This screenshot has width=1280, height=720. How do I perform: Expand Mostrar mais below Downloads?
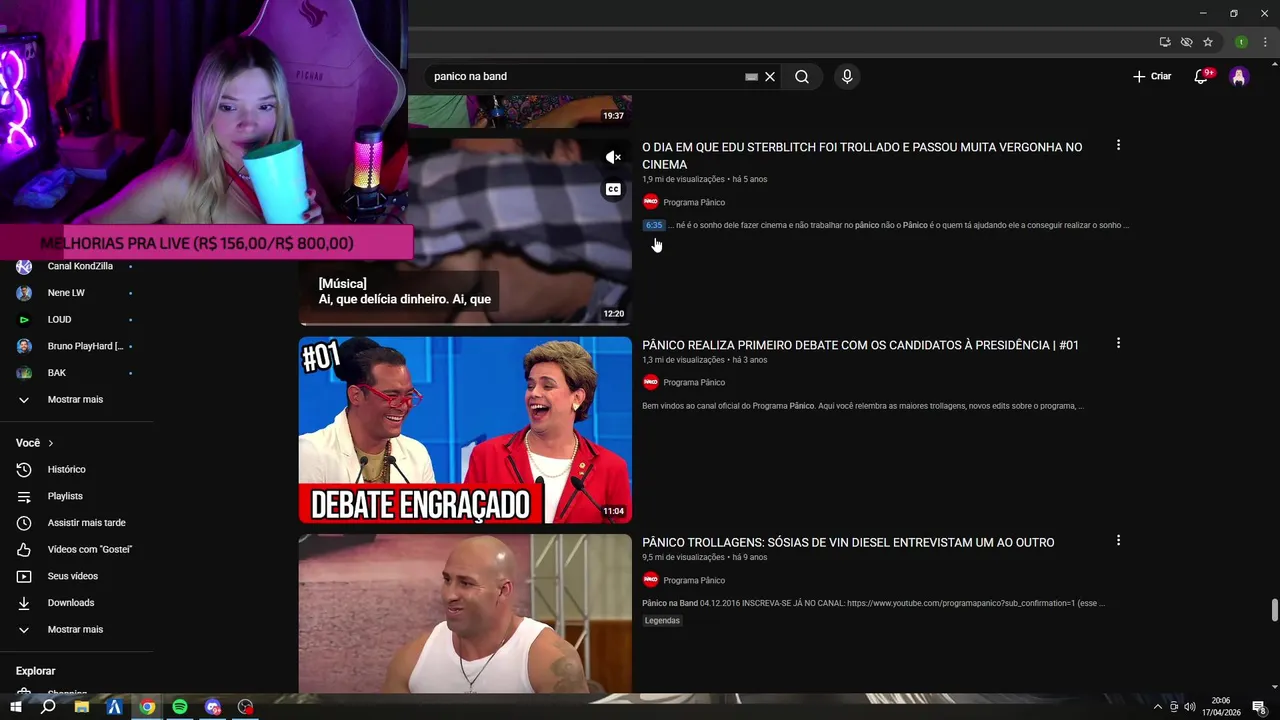76,629
